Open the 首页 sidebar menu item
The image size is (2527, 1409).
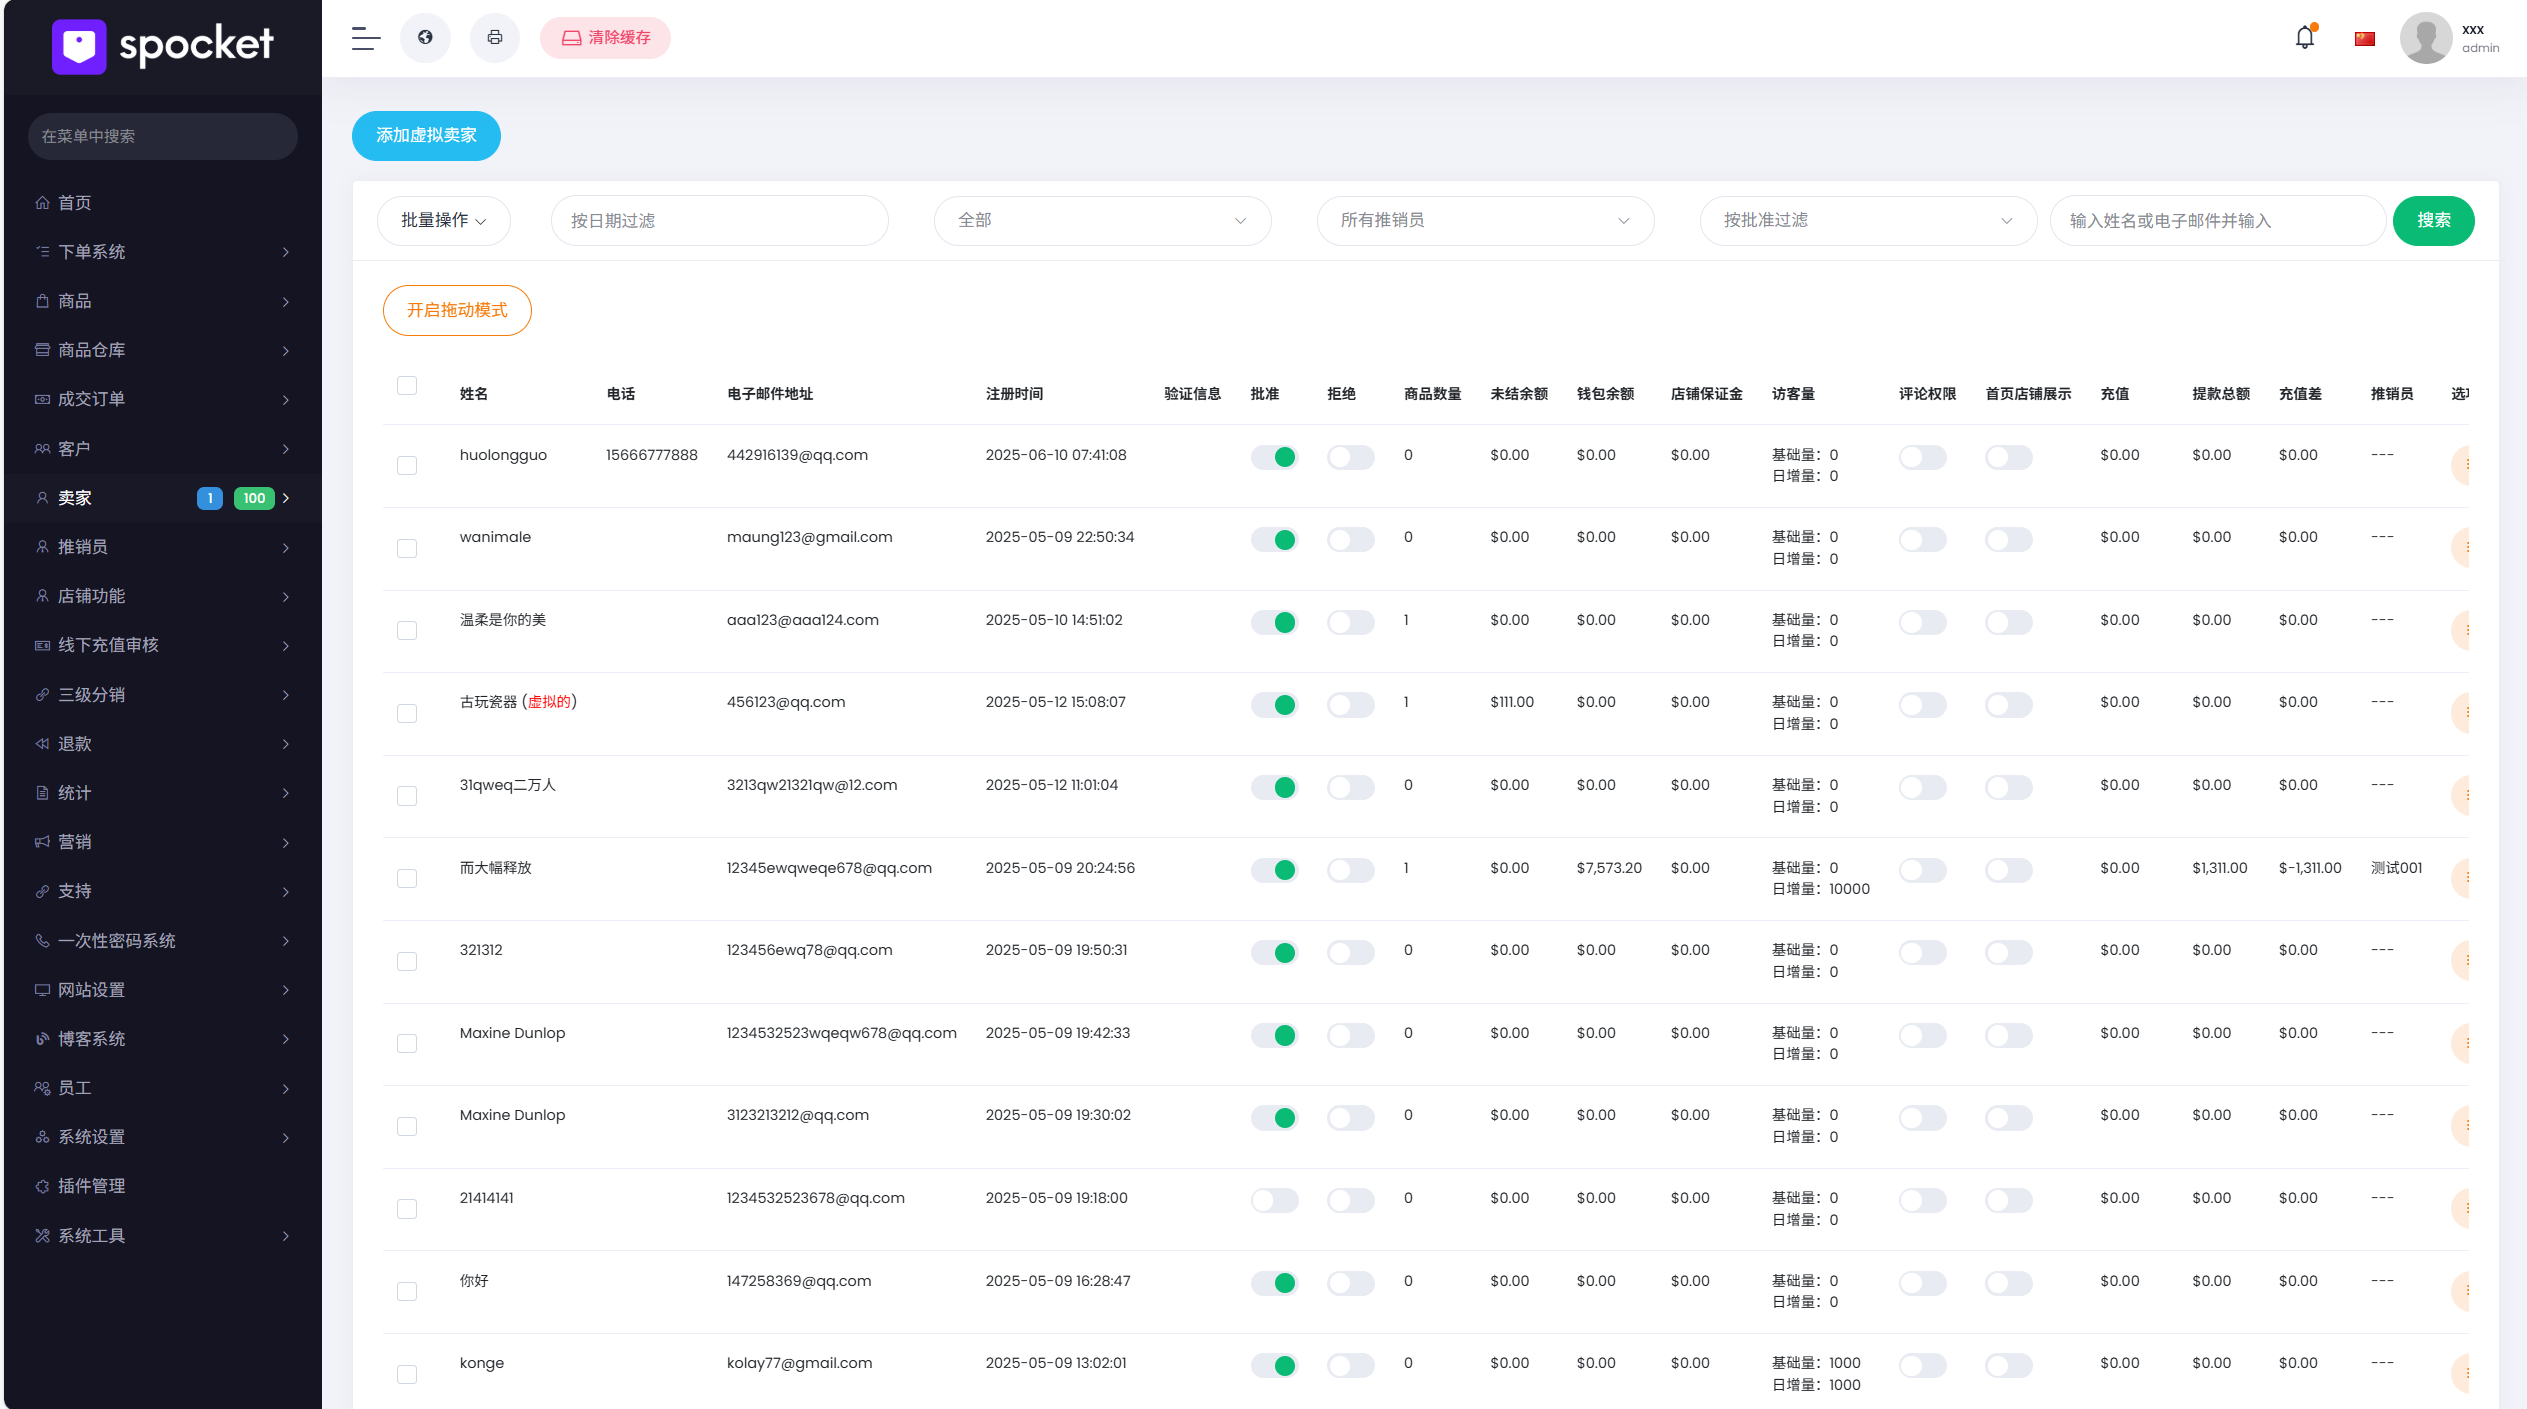[75, 203]
